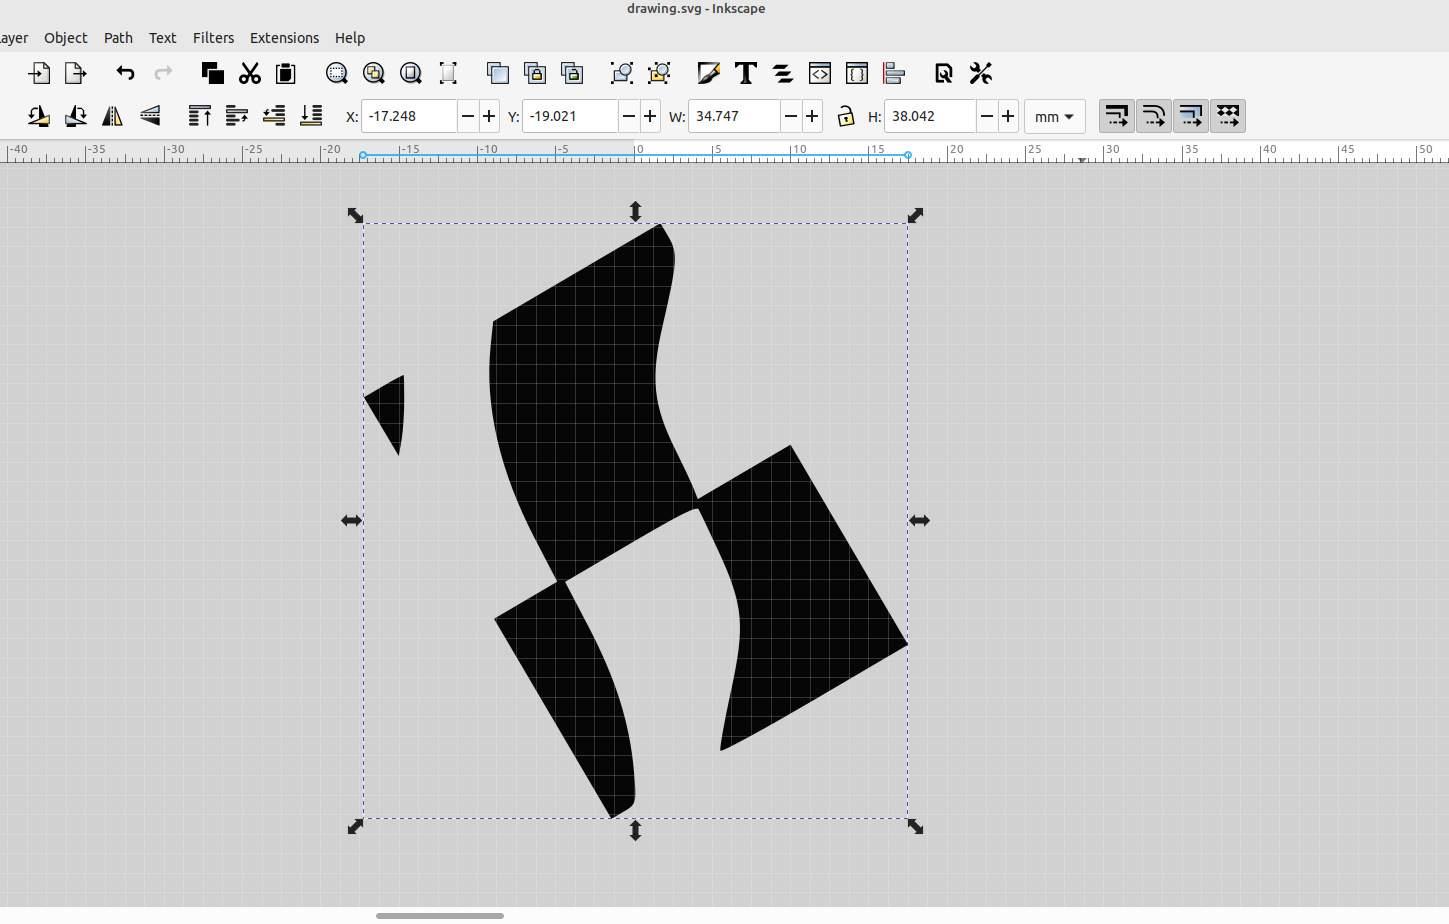The image size is (1449, 924).
Task: Open the mm units dropdown
Action: pyautogui.click(x=1055, y=117)
